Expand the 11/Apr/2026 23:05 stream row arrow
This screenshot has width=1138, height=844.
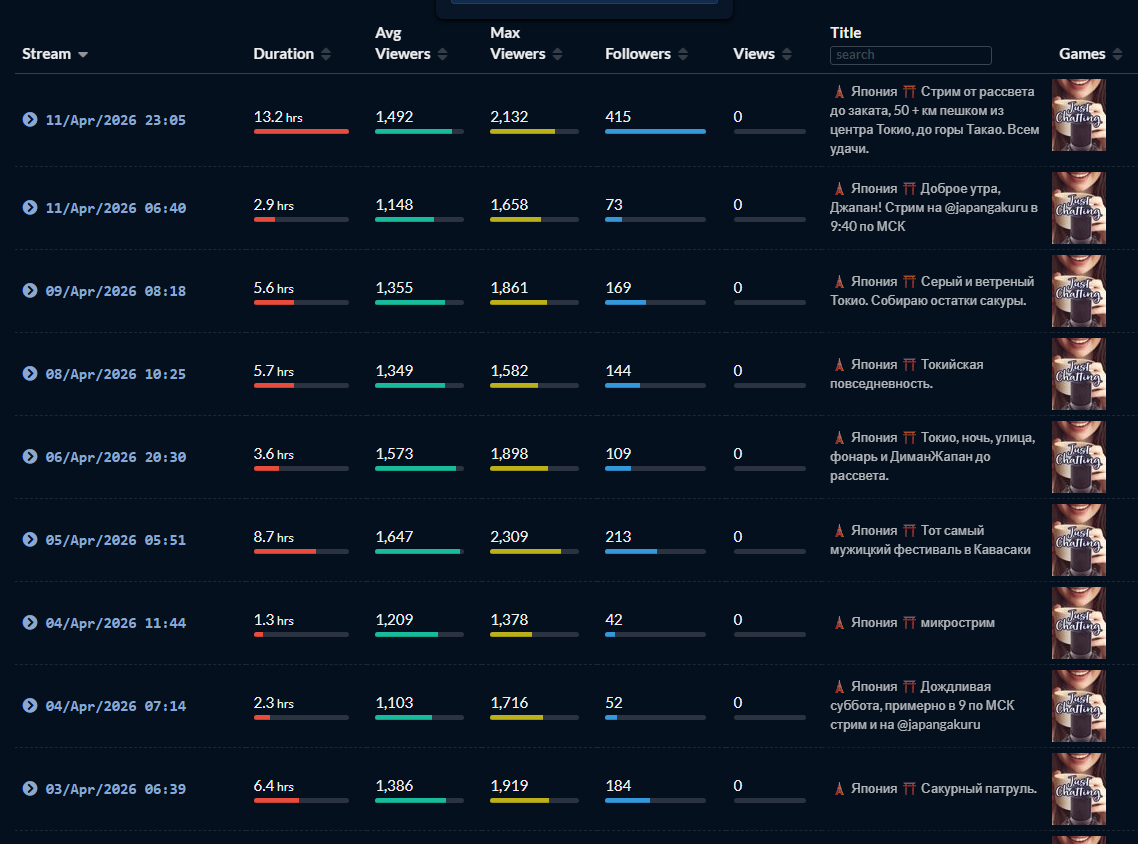30,120
